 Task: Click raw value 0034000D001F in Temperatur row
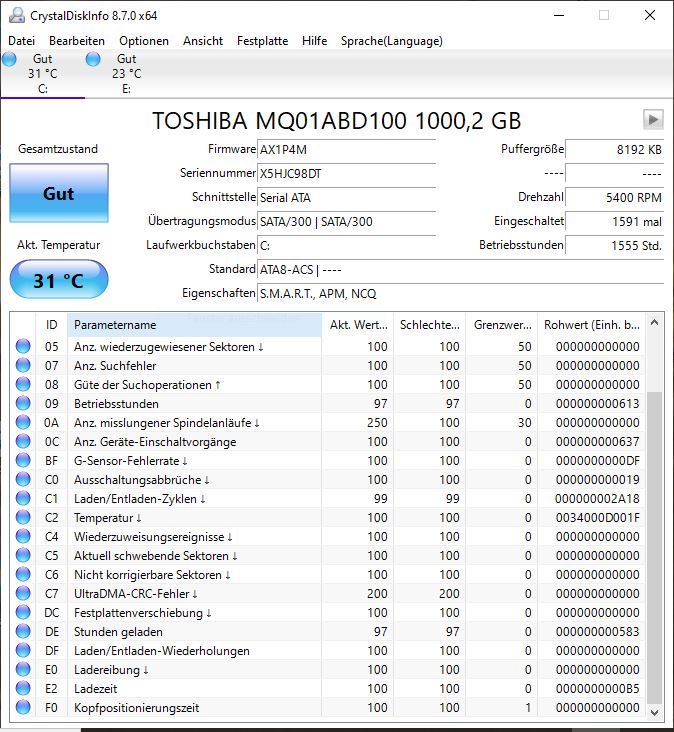[x=597, y=518]
